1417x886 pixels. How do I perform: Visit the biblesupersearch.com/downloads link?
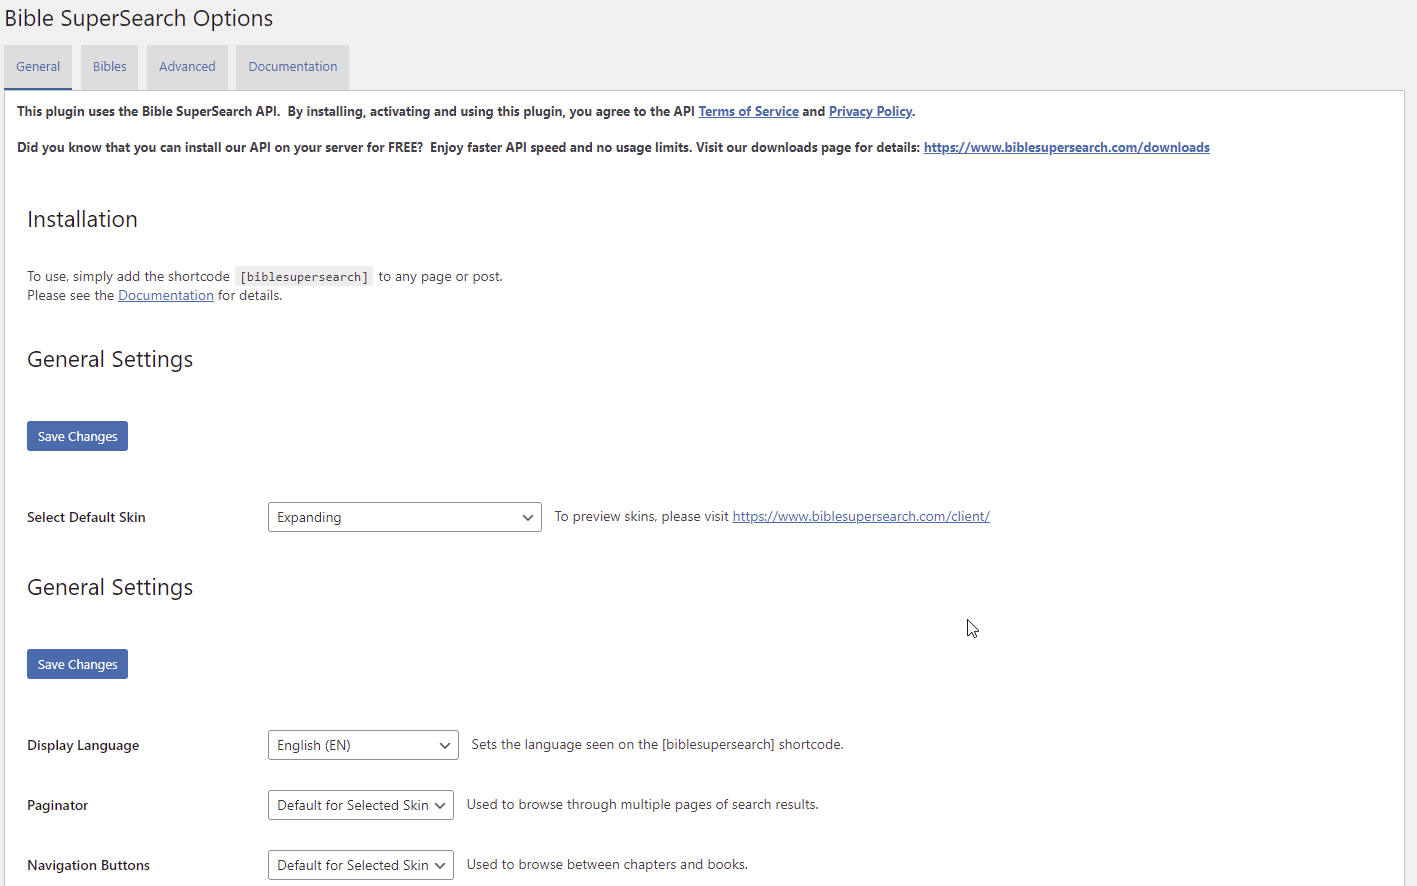1066,147
